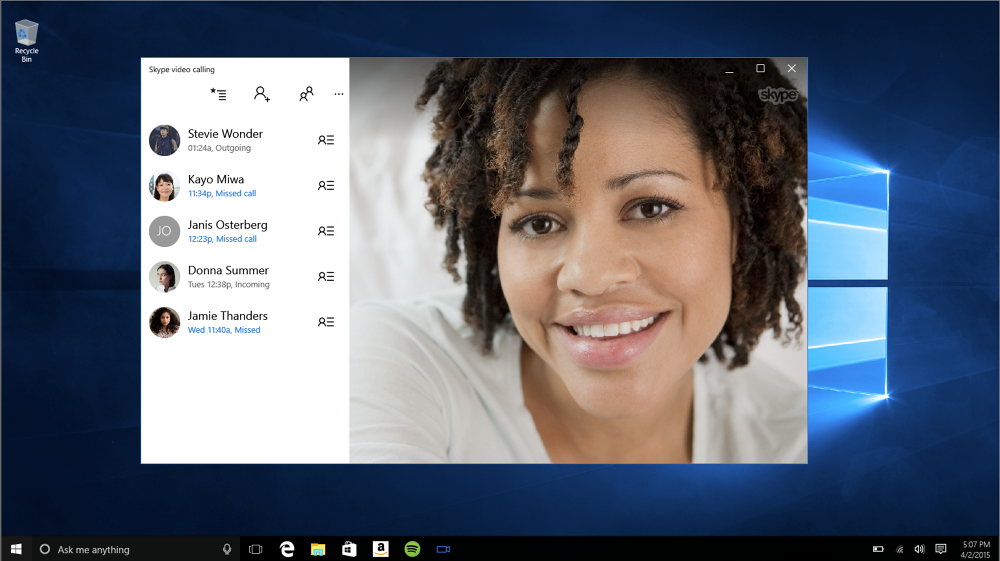Open the more options ellipsis menu
The height and width of the screenshot is (561, 1000).
click(339, 94)
